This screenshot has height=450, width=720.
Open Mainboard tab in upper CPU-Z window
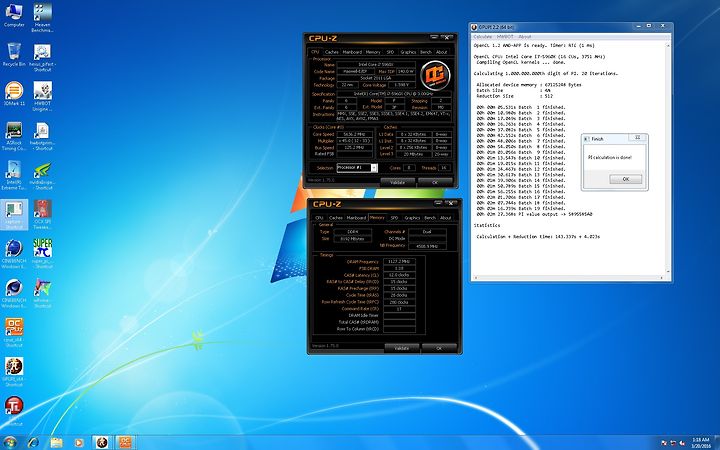pos(352,52)
